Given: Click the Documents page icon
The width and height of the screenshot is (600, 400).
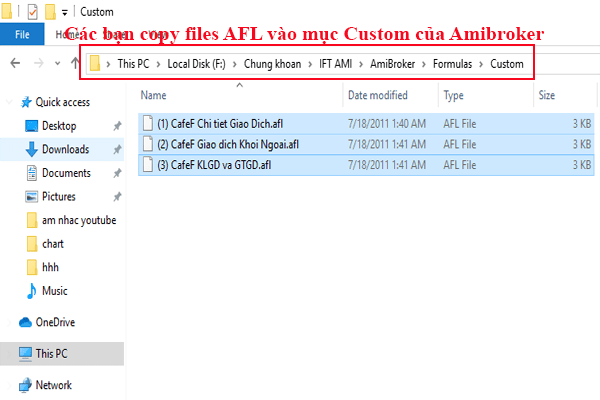Looking at the screenshot, I should 32,173.
